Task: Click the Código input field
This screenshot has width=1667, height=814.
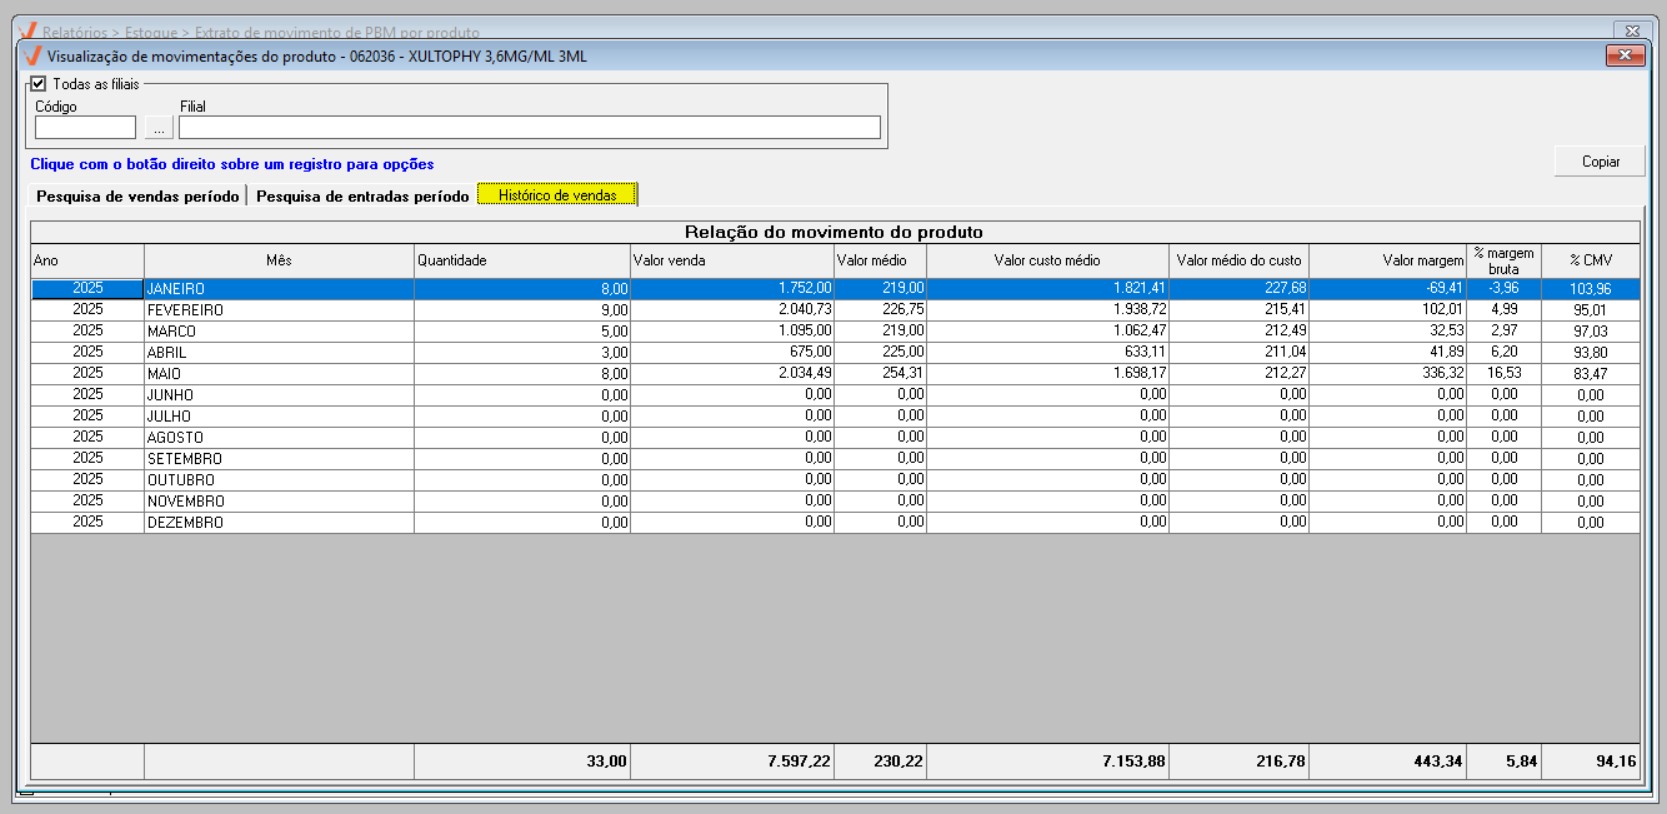Action: pyautogui.click(x=85, y=128)
